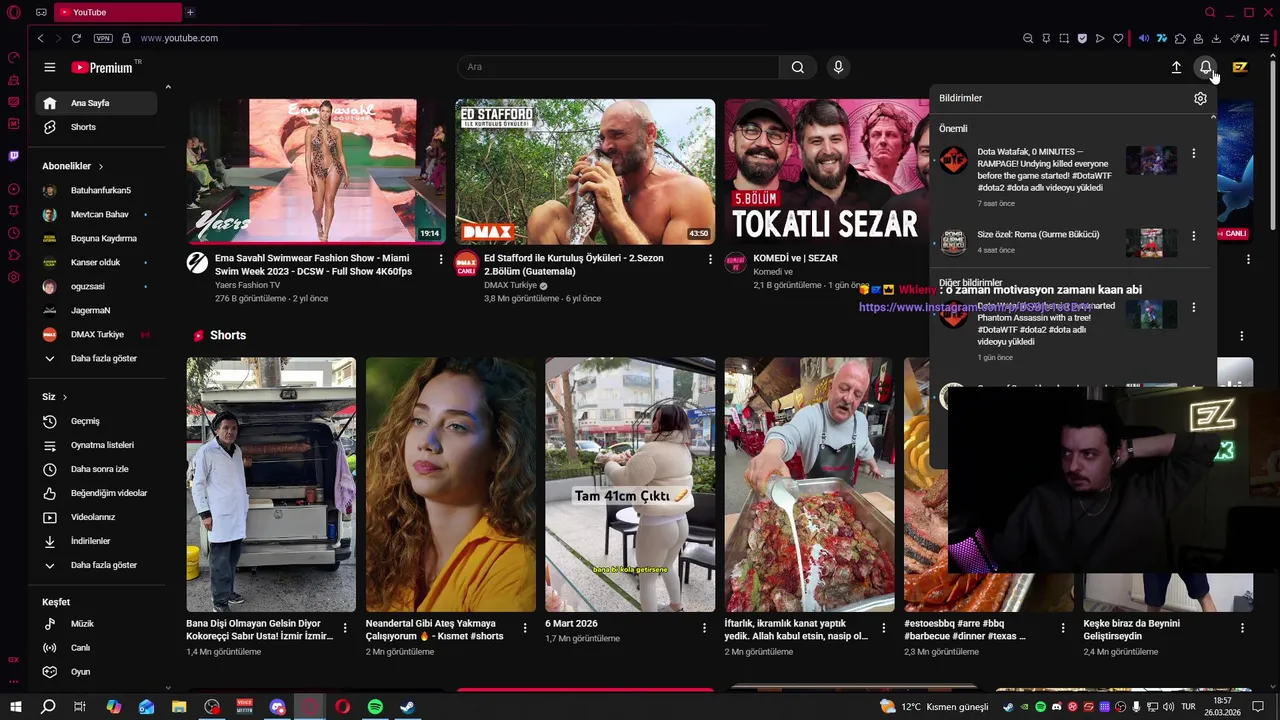Open GX Control speedometer icon in sidebar
Image resolution: width=1280 pixels, height=720 pixels.
click(13, 58)
